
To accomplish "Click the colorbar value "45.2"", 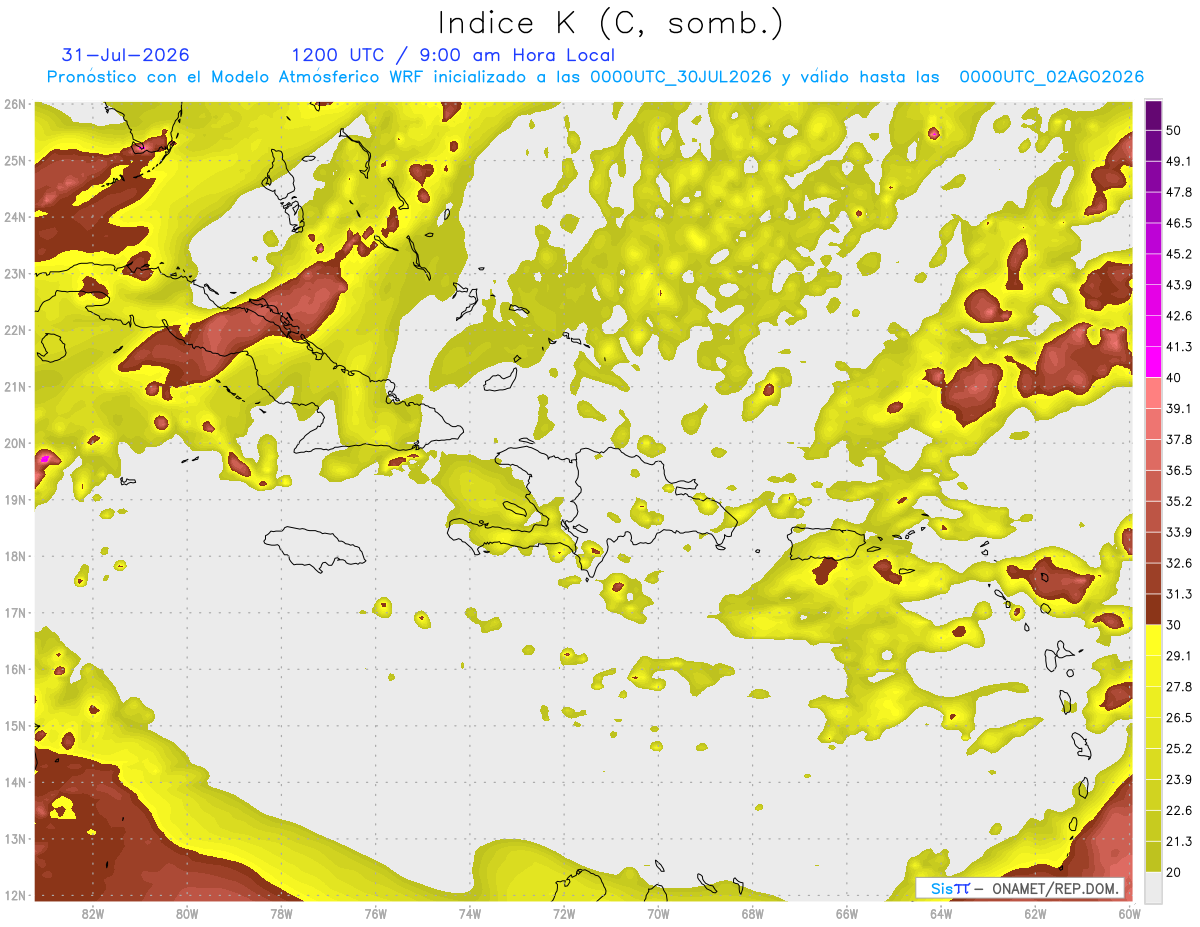I will 1179,254.
